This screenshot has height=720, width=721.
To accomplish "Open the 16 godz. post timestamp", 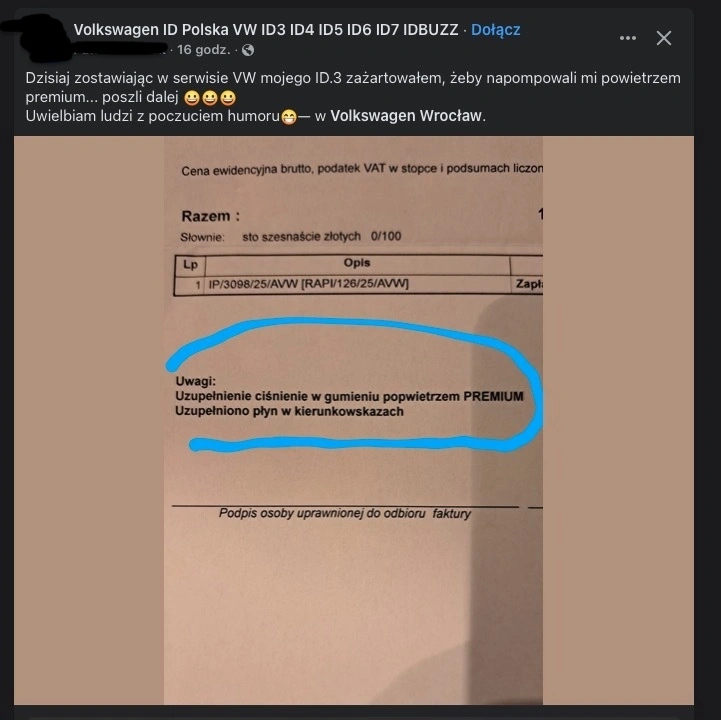I will point(203,50).
